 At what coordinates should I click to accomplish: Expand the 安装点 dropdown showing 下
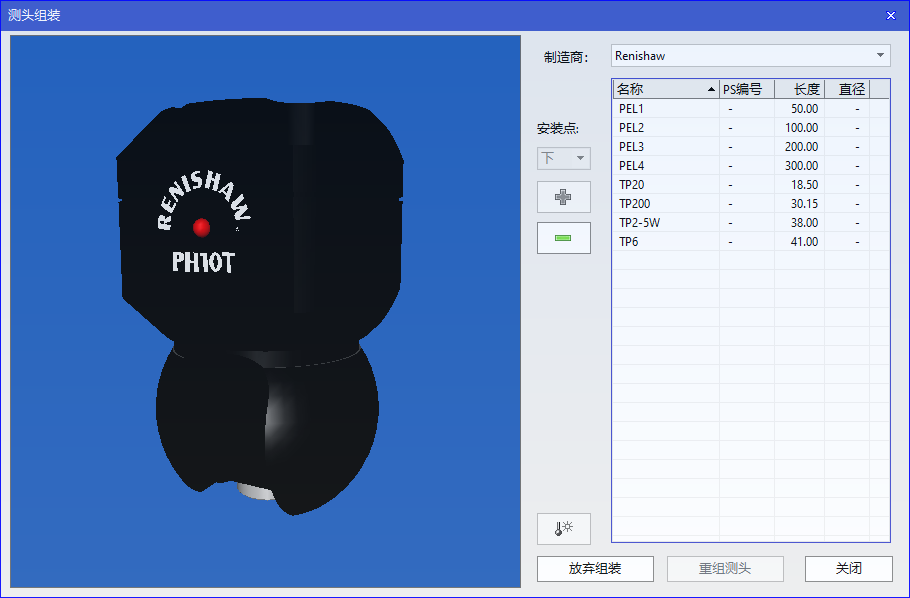(564, 158)
